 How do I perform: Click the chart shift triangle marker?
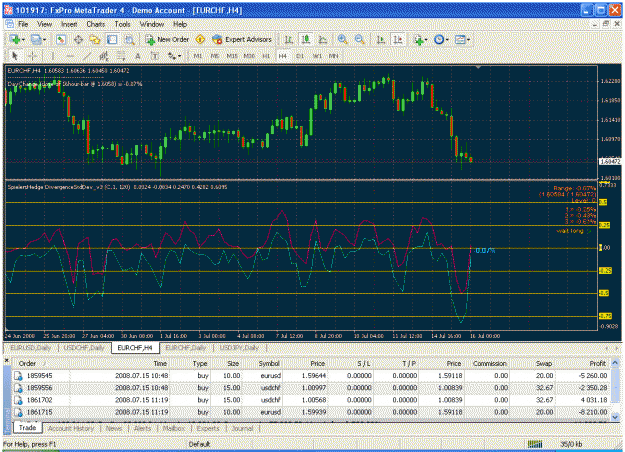point(478,67)
